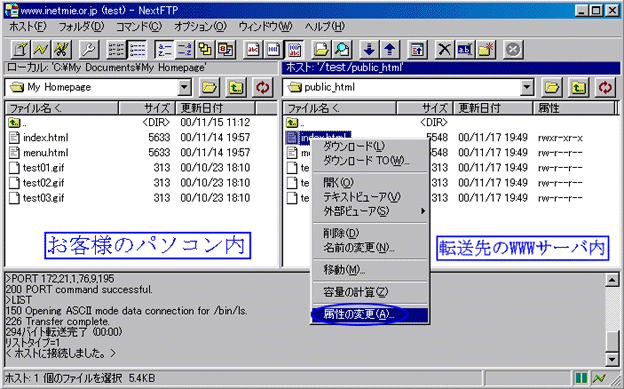Screen dimensions: 624x389
Task: Select local file test03.gif
Action: 37,198
